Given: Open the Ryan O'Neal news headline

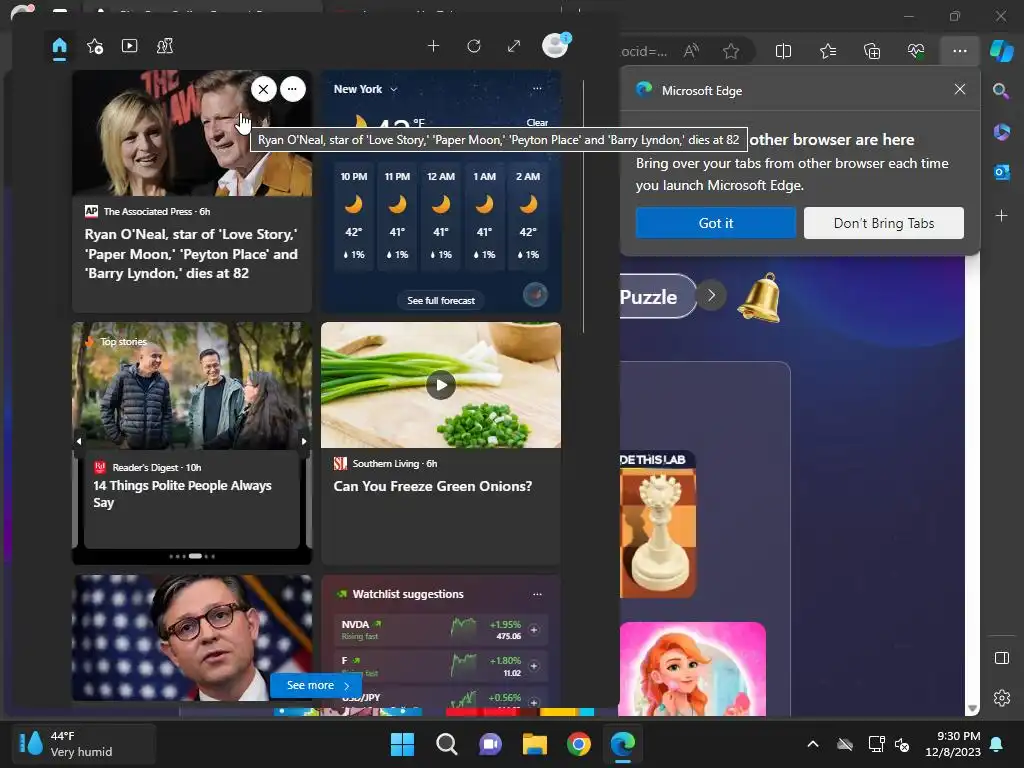Looking at the screenshot, I should pos(191,254).
